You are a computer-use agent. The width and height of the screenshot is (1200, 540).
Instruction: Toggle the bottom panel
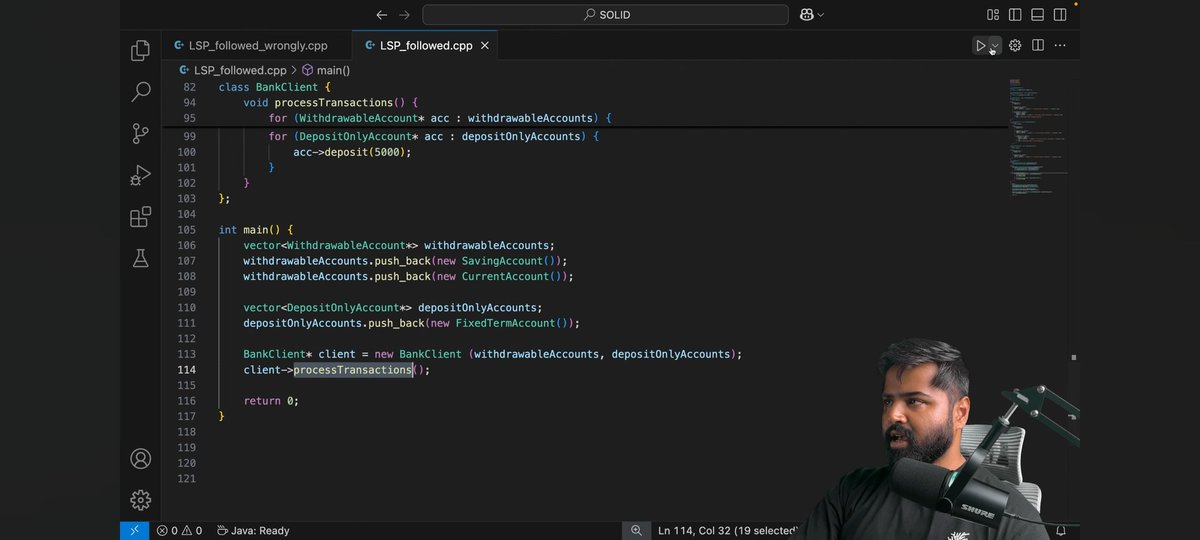pyautogui.click(x=1039, y=15)
